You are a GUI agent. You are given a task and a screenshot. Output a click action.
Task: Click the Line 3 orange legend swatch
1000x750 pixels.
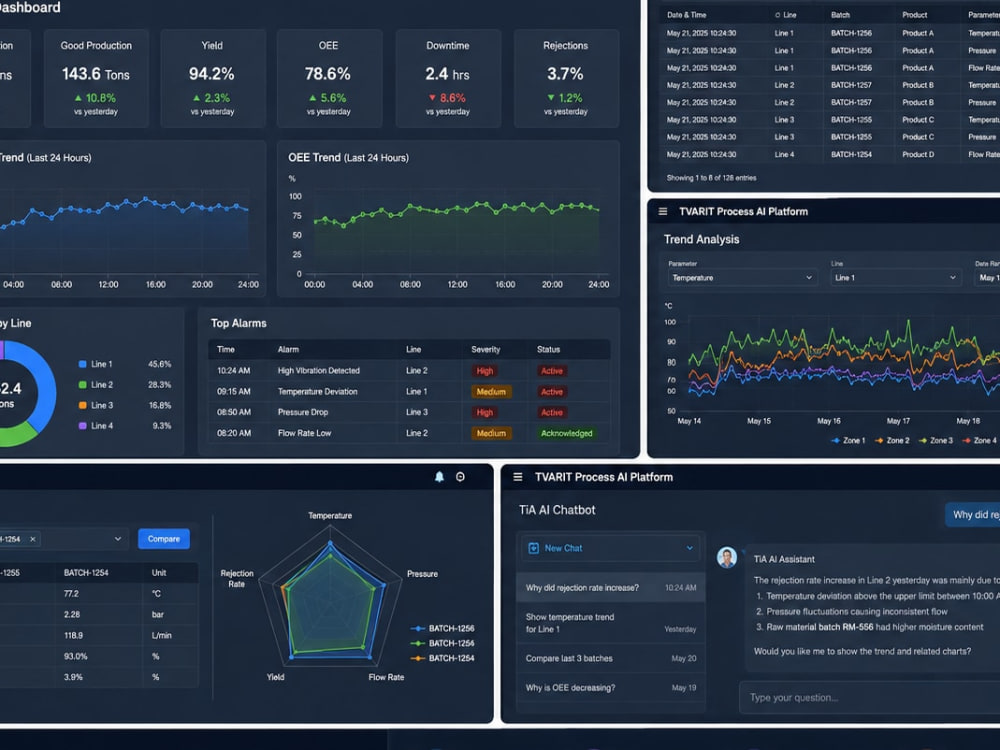point(82,405)
